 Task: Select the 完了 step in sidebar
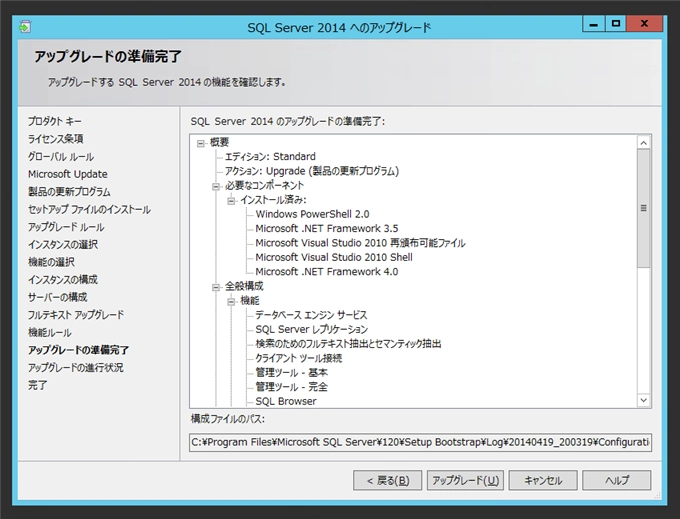[x=38, y=385]
